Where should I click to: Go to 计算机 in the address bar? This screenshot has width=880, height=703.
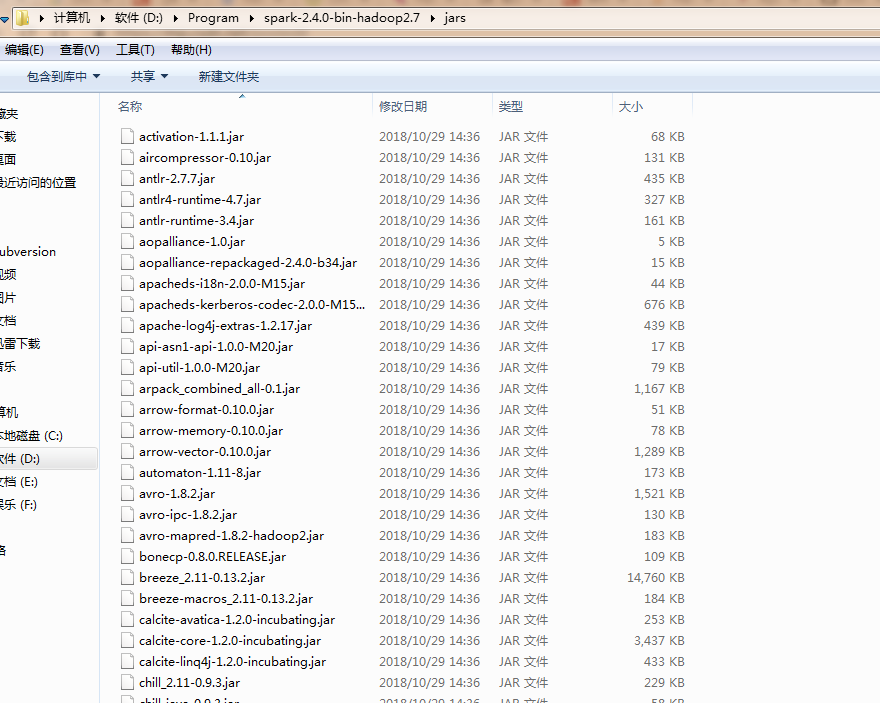[x=72, y=18]
